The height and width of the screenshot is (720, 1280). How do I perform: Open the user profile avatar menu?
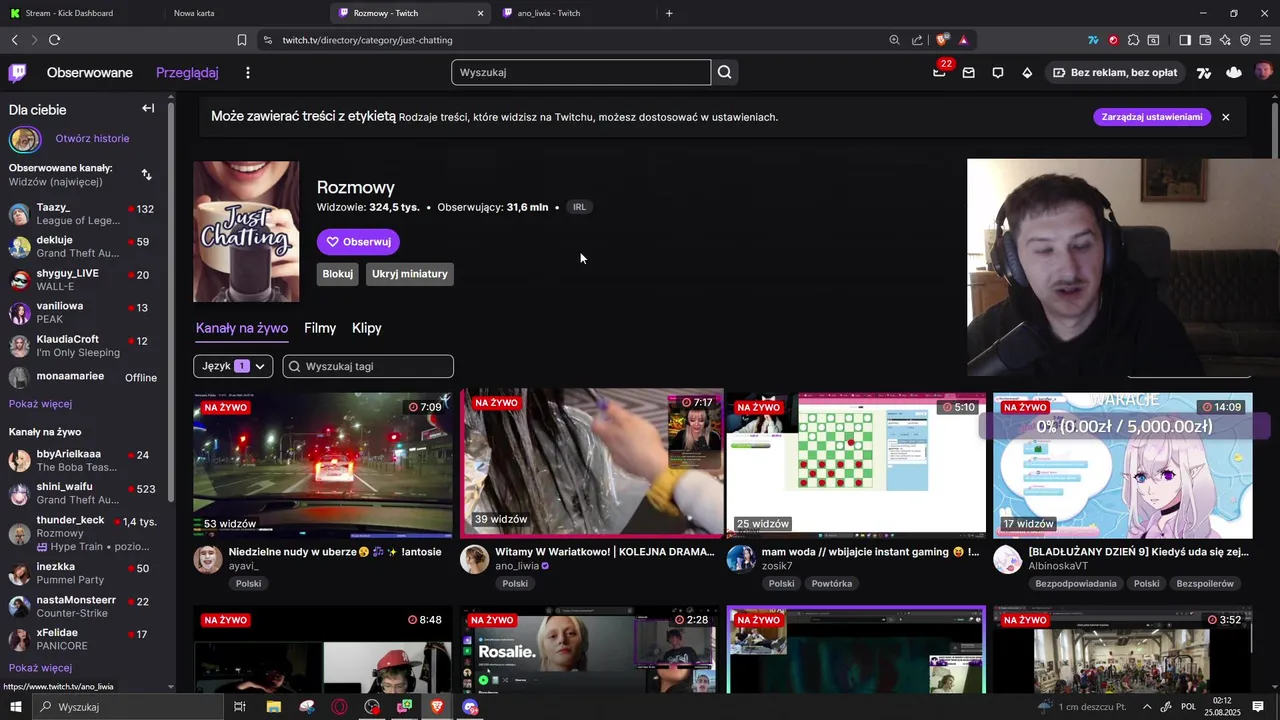(x=1263, y=72)
